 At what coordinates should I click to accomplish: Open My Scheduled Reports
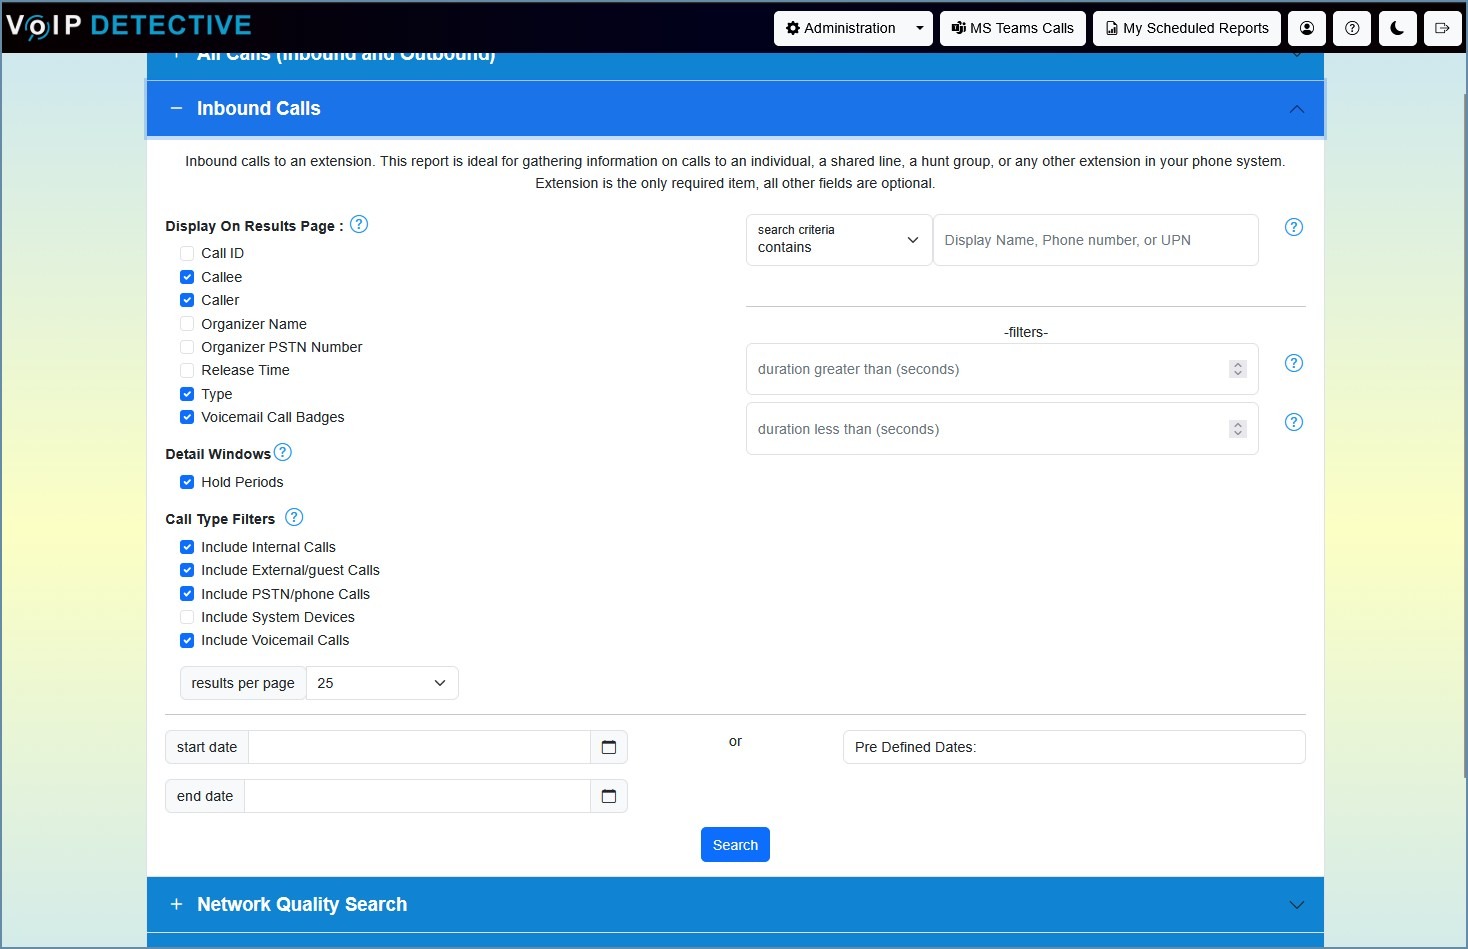coord(1187,28)
